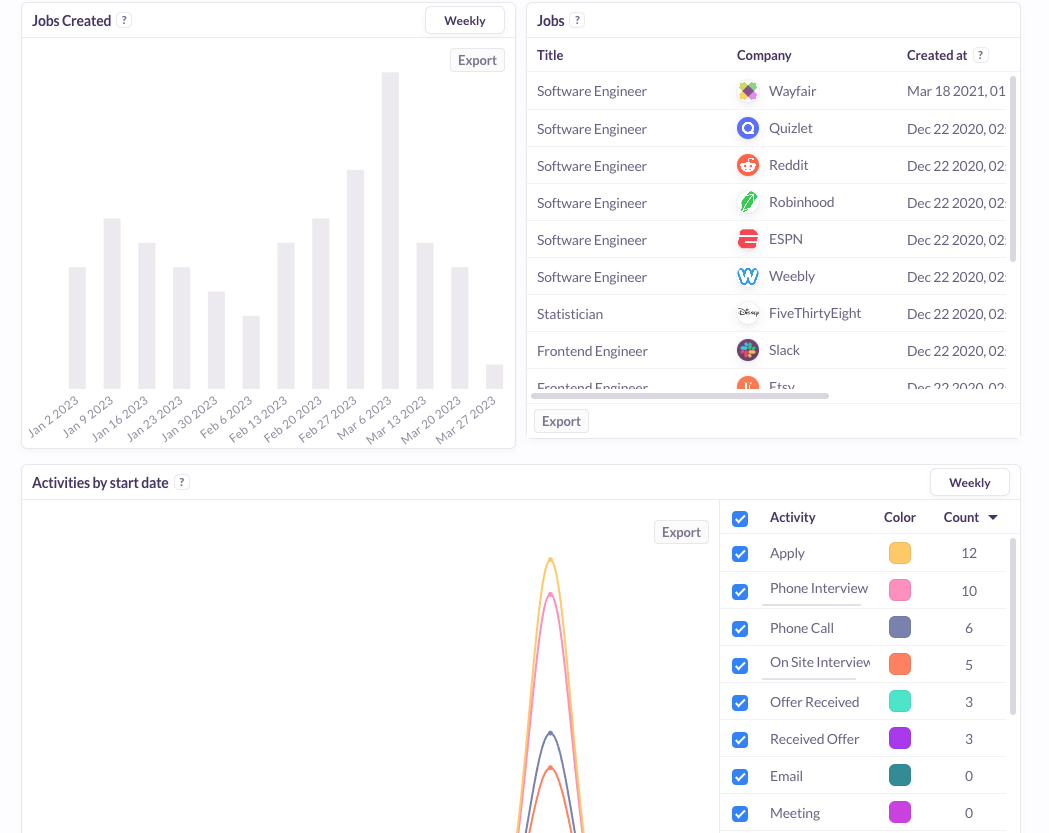Click the Jobs table vertical scrollbar
The height and width of the screenshot is (833, 1049).
point(1012,169)
